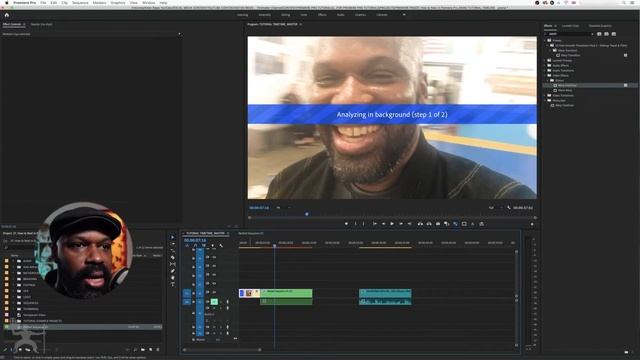
Task: Click the Extract button
Action: [x=429, y=224]
